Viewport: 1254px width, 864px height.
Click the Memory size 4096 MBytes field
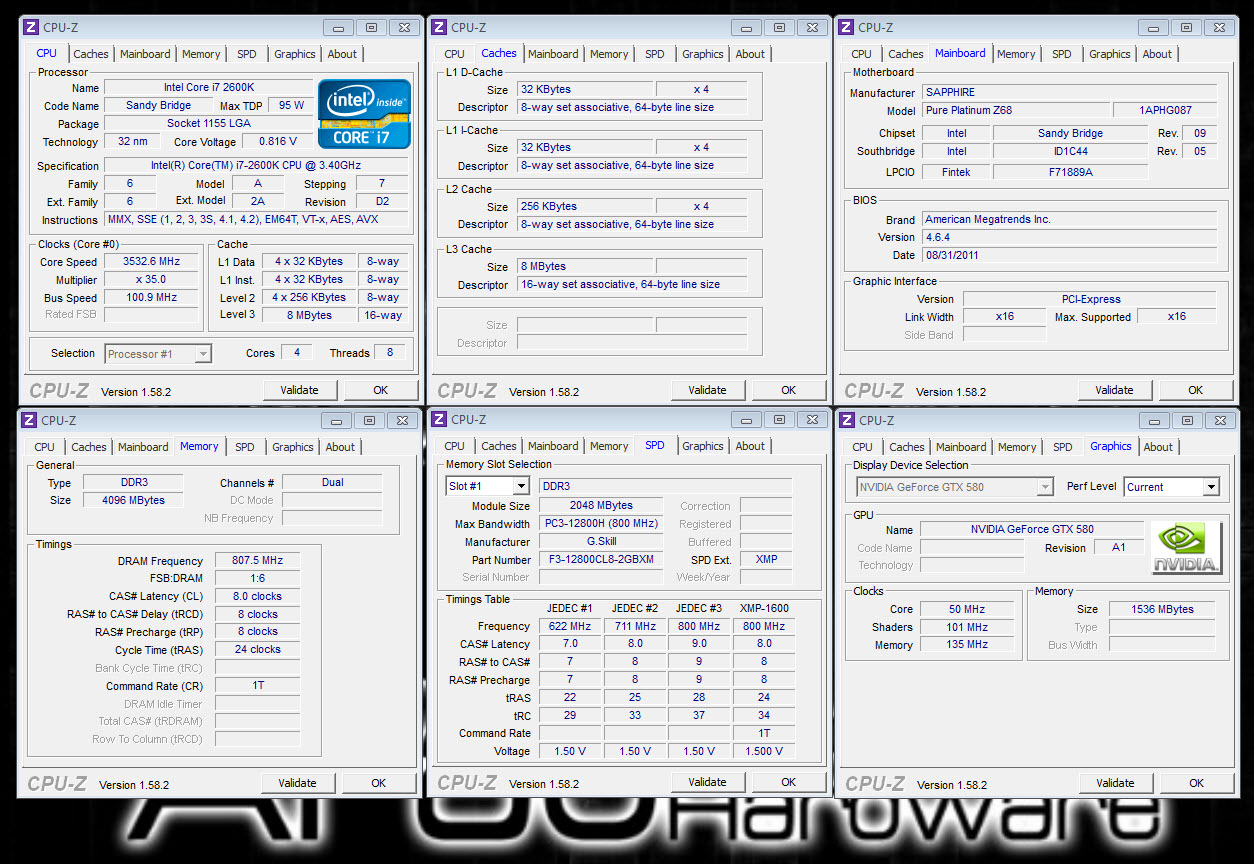[x=133, y=501]
